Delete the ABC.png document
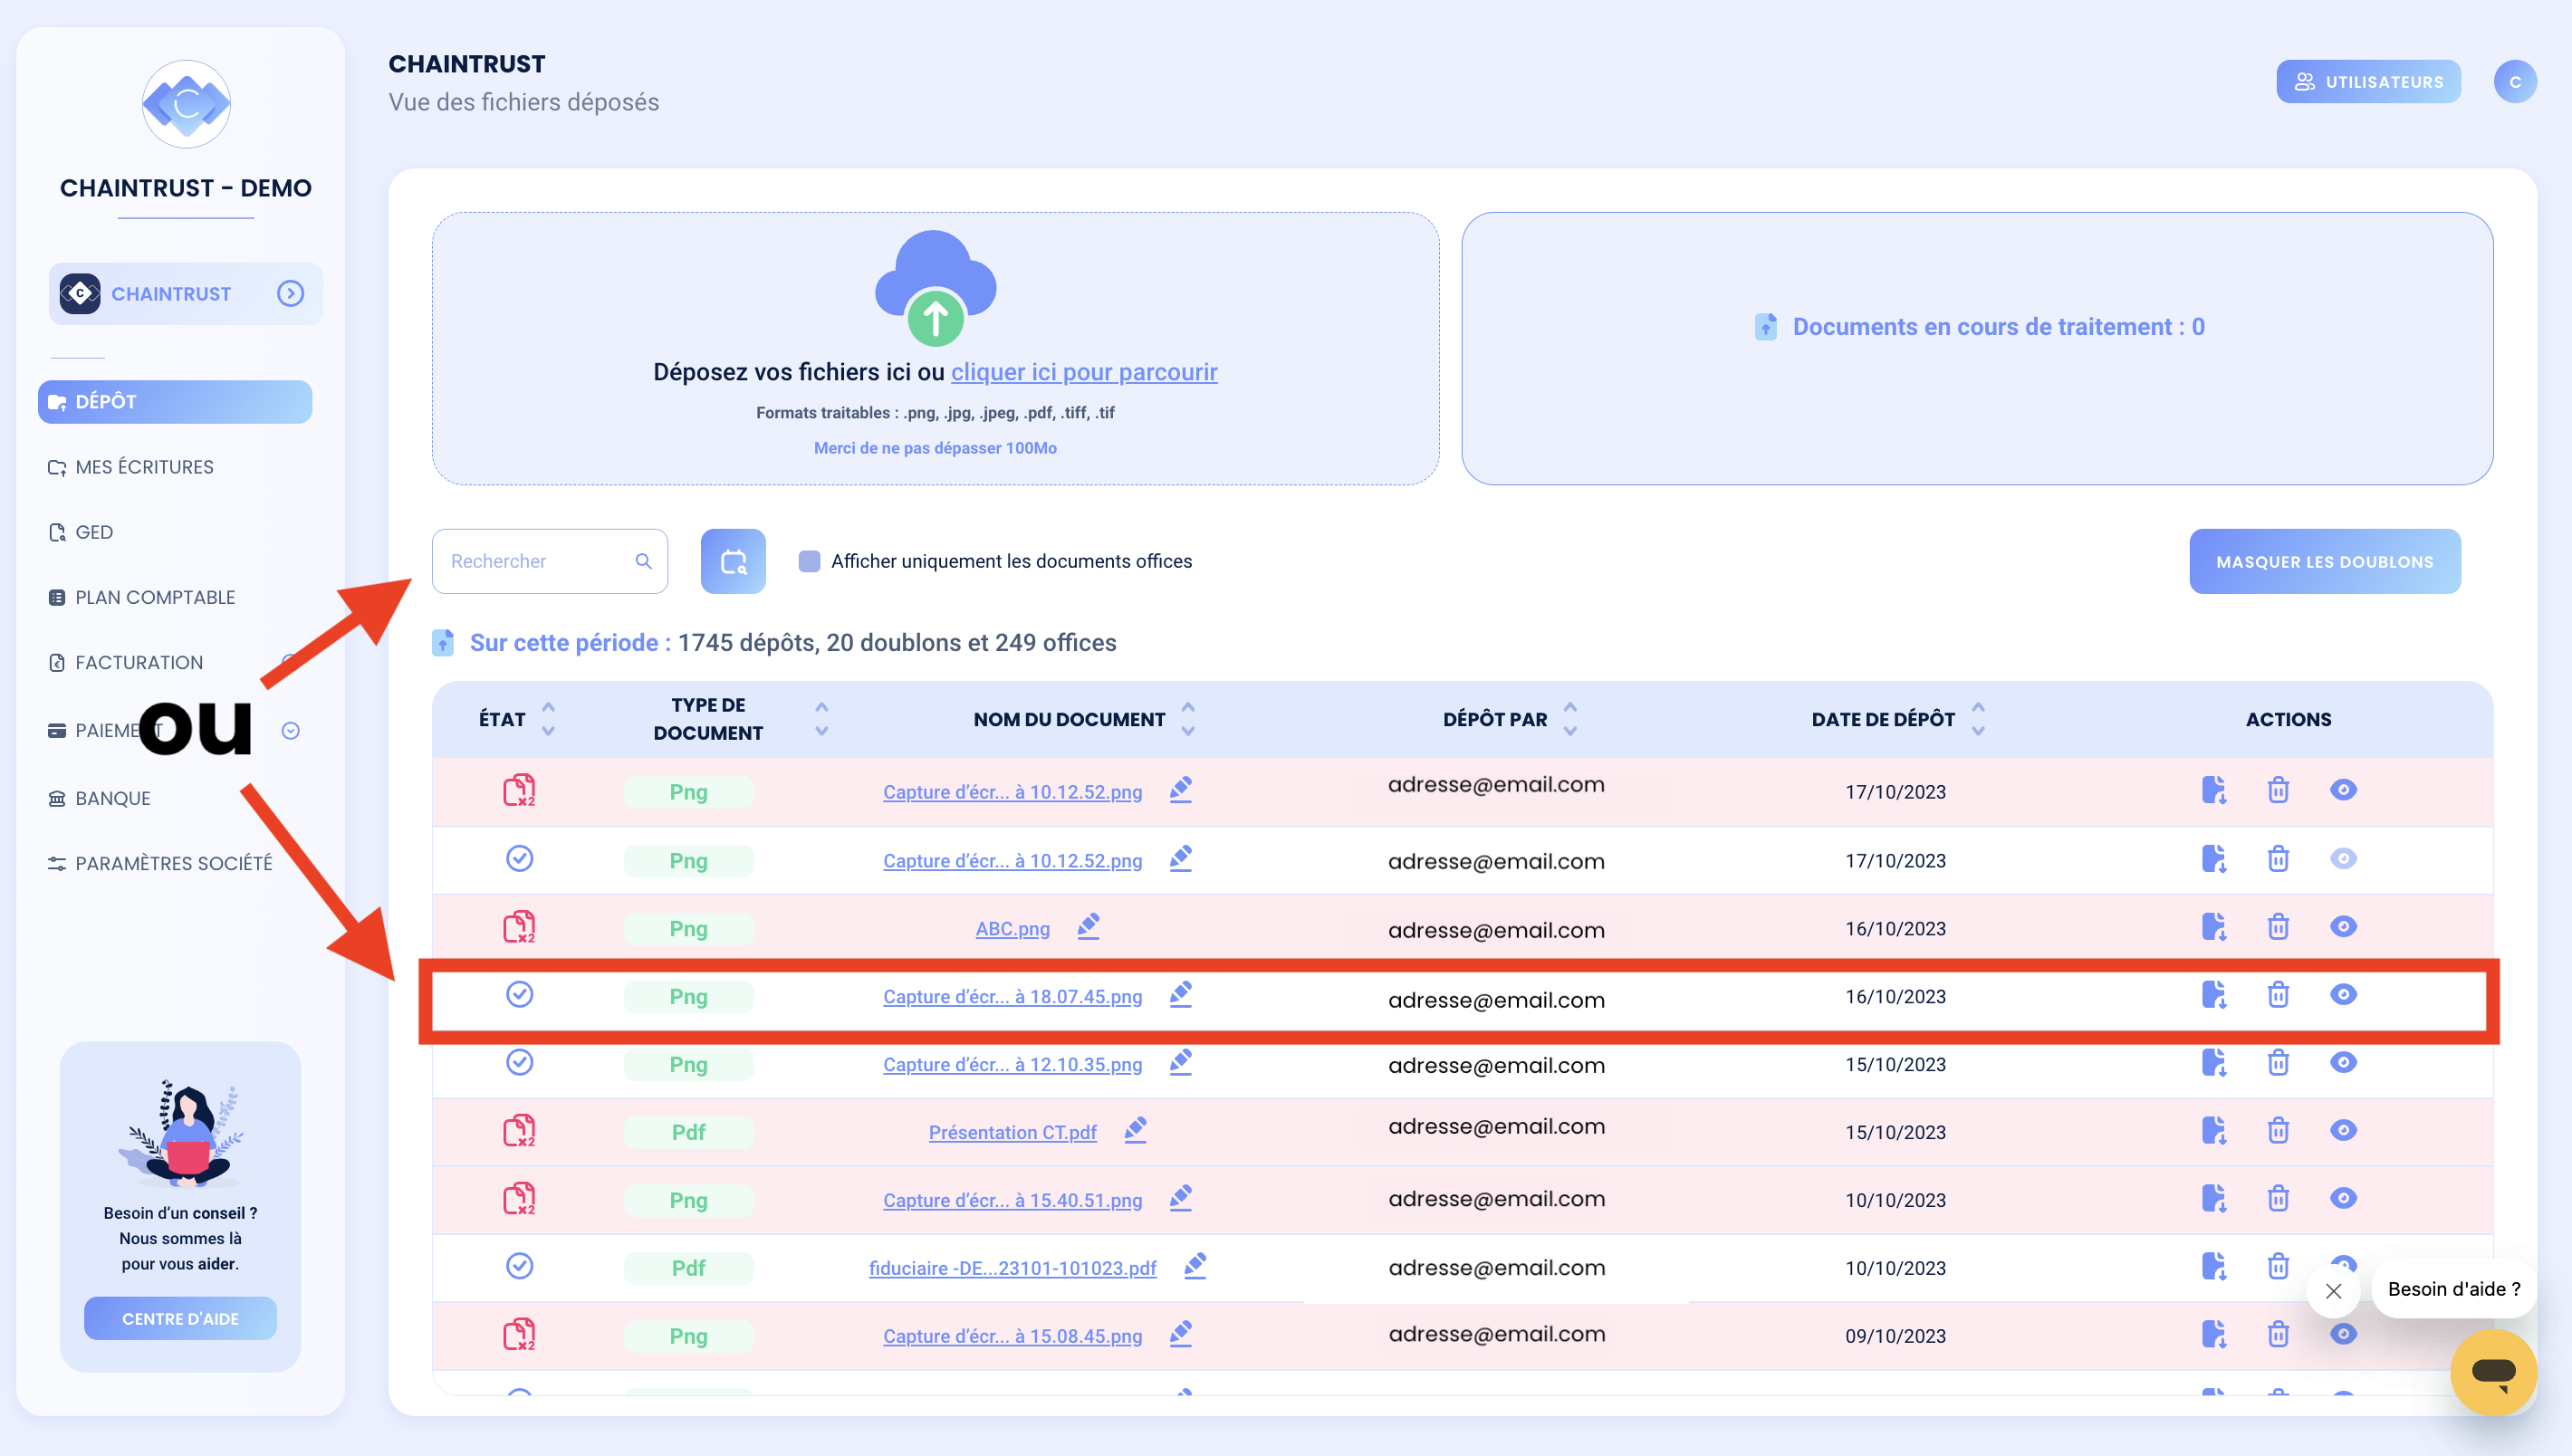This screenshot has height=1456, width=2572. coord(2278,926)
